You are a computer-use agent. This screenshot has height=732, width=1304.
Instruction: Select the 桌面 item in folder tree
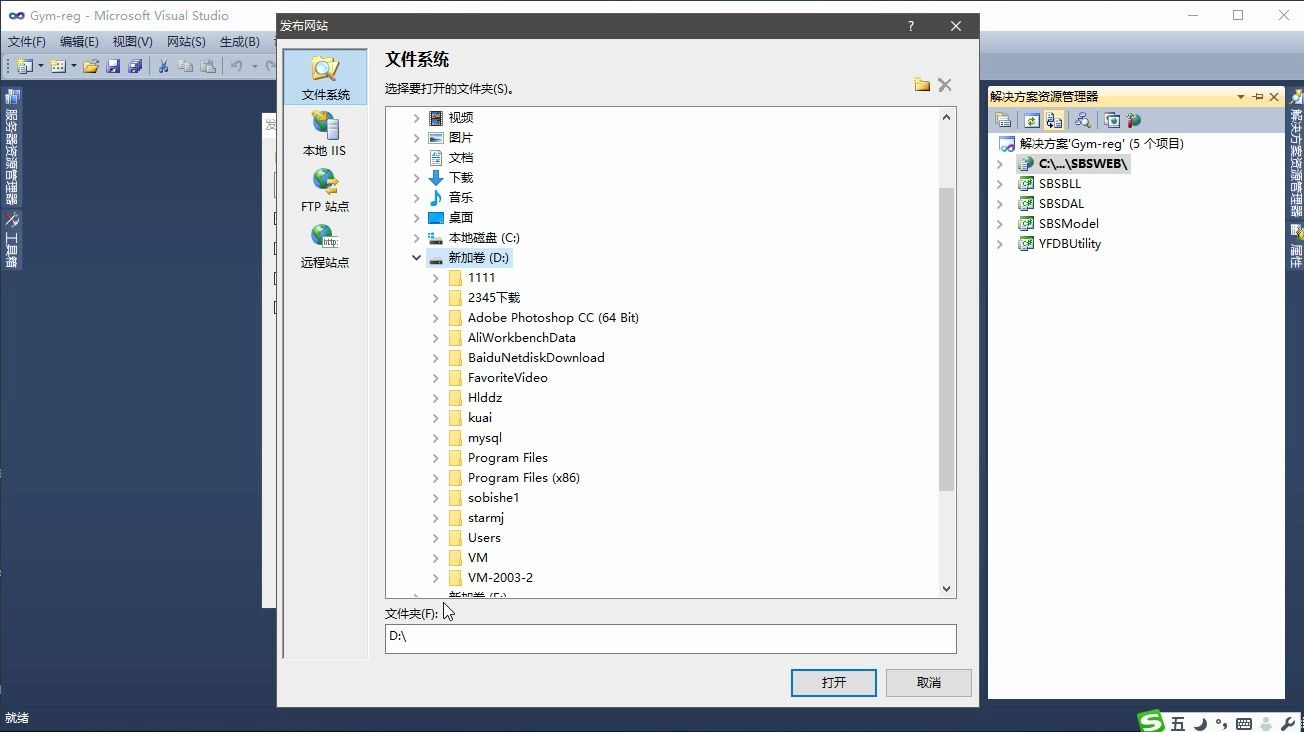click(x=461, y=218)
